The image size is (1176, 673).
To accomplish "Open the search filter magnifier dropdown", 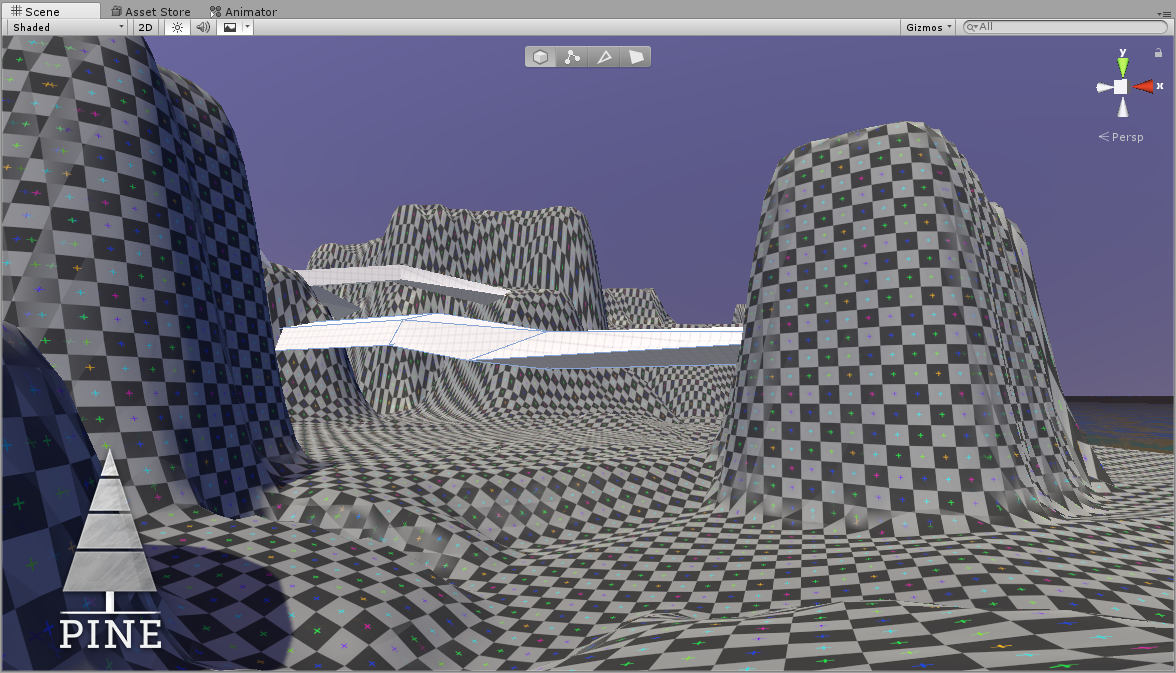I will [972, 27].
